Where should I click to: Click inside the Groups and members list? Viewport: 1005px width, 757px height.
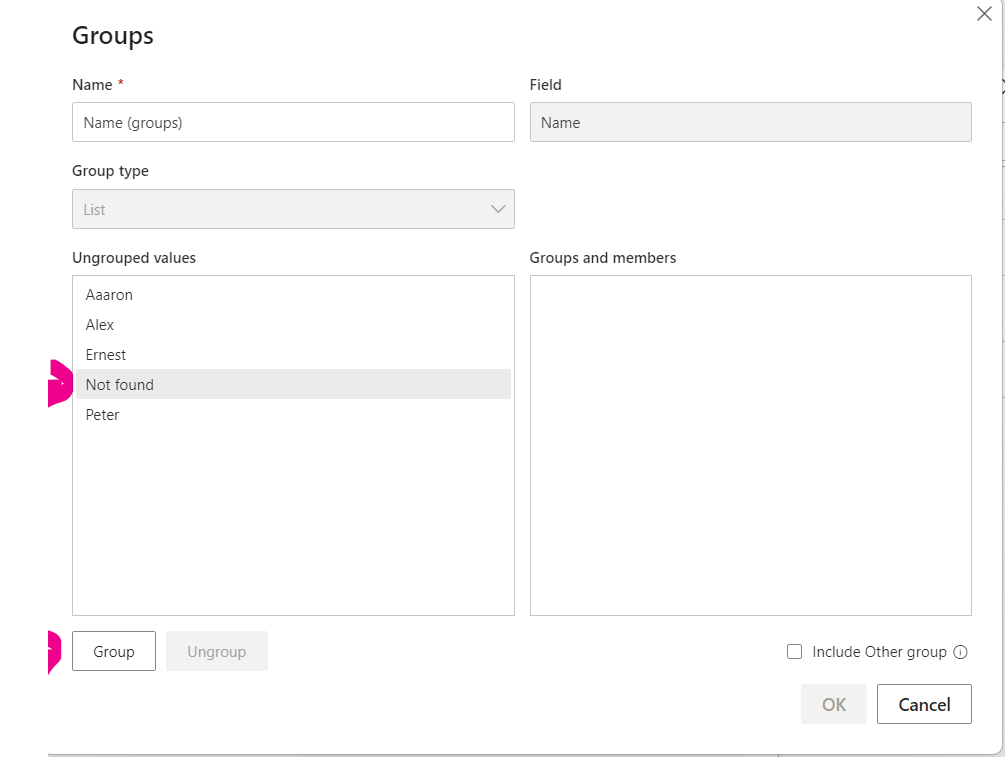click(x=751, y=445)
